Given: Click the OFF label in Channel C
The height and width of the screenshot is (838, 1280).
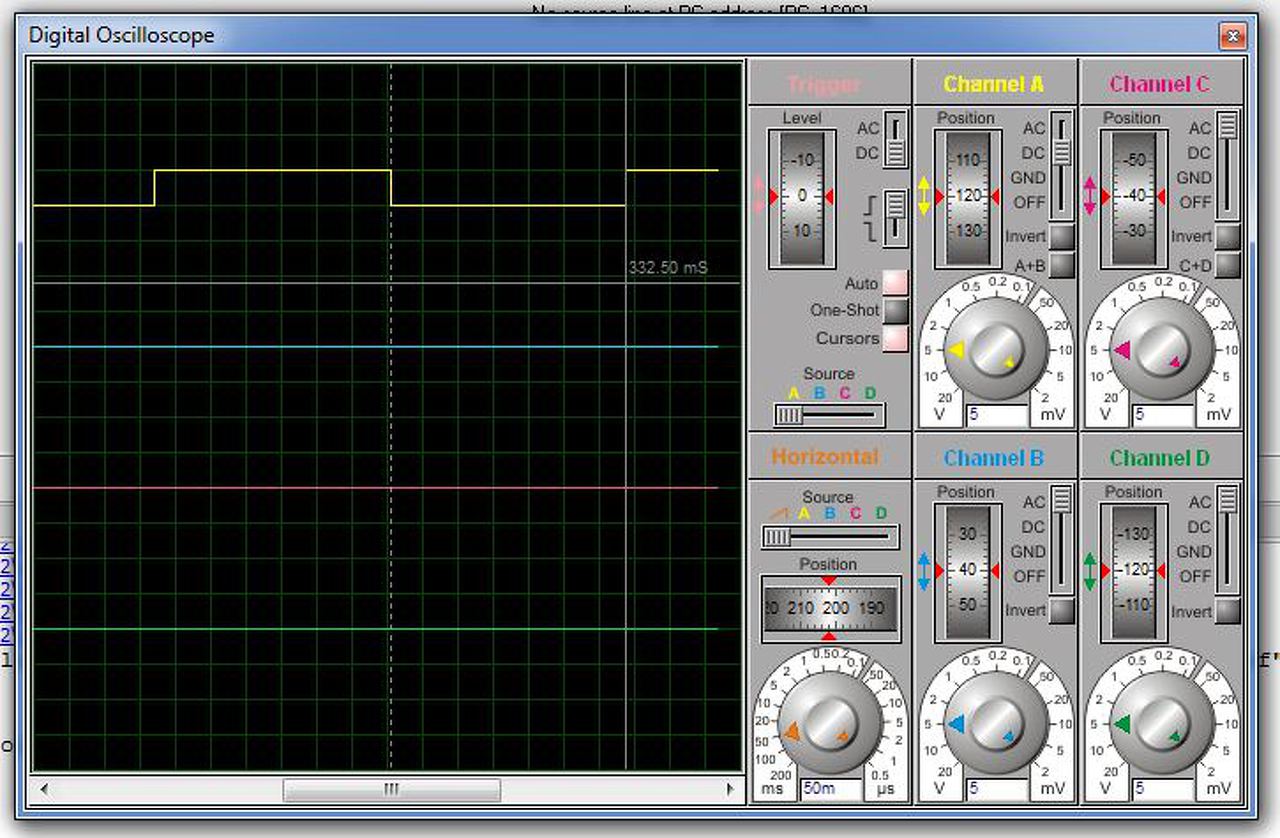Looking at the screenshot, I should point(1195,202).
